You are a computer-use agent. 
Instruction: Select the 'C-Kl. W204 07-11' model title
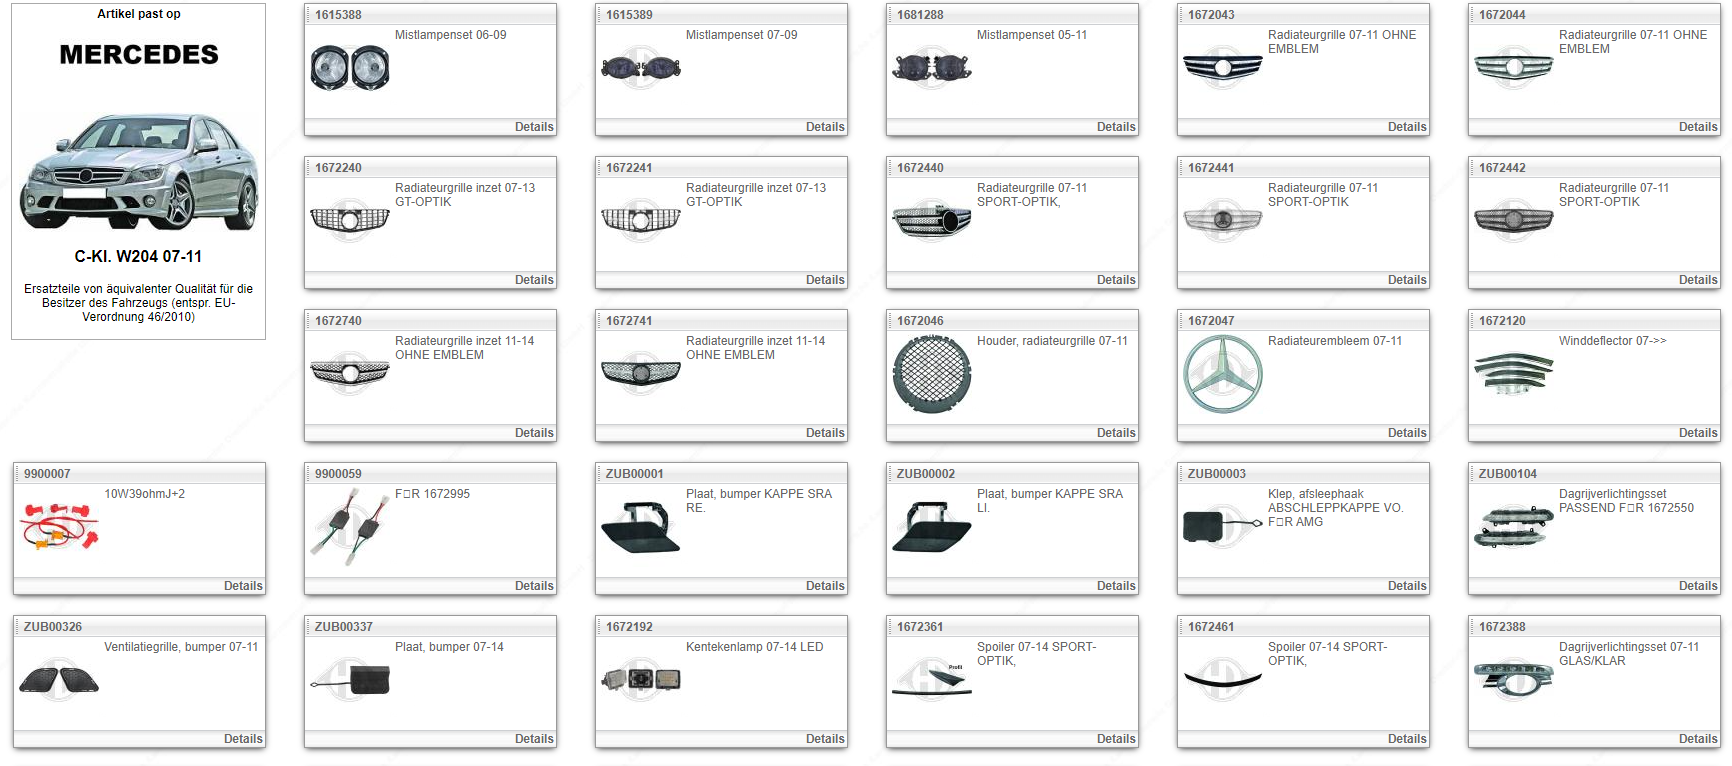coord(138,257)
